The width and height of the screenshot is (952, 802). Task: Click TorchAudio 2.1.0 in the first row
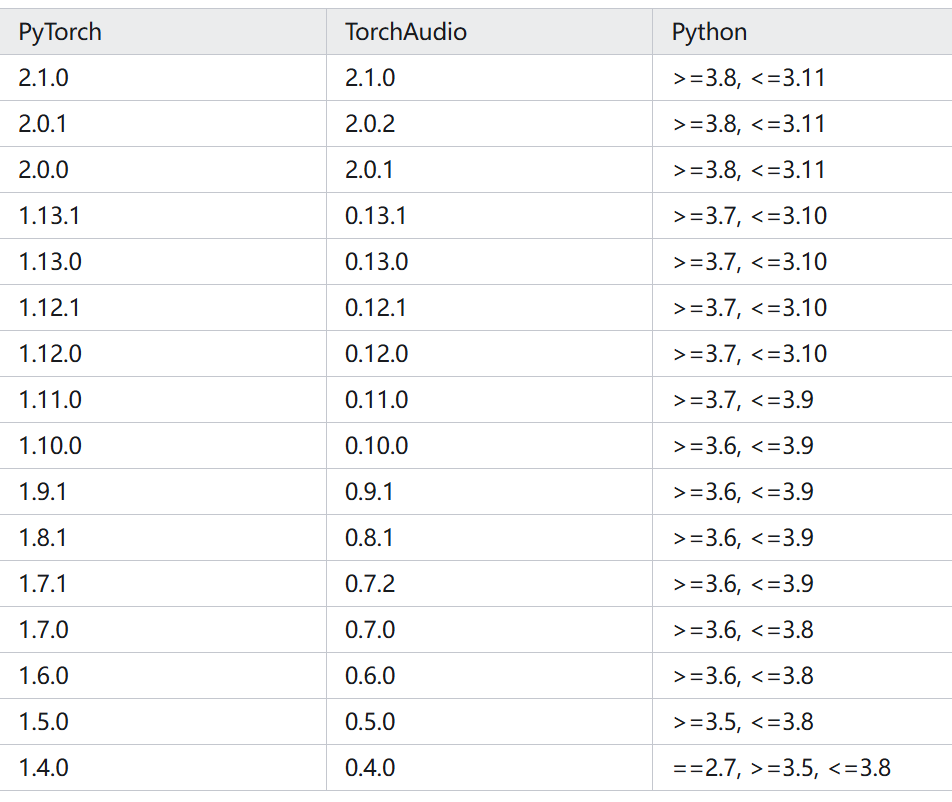pos(489,78)
